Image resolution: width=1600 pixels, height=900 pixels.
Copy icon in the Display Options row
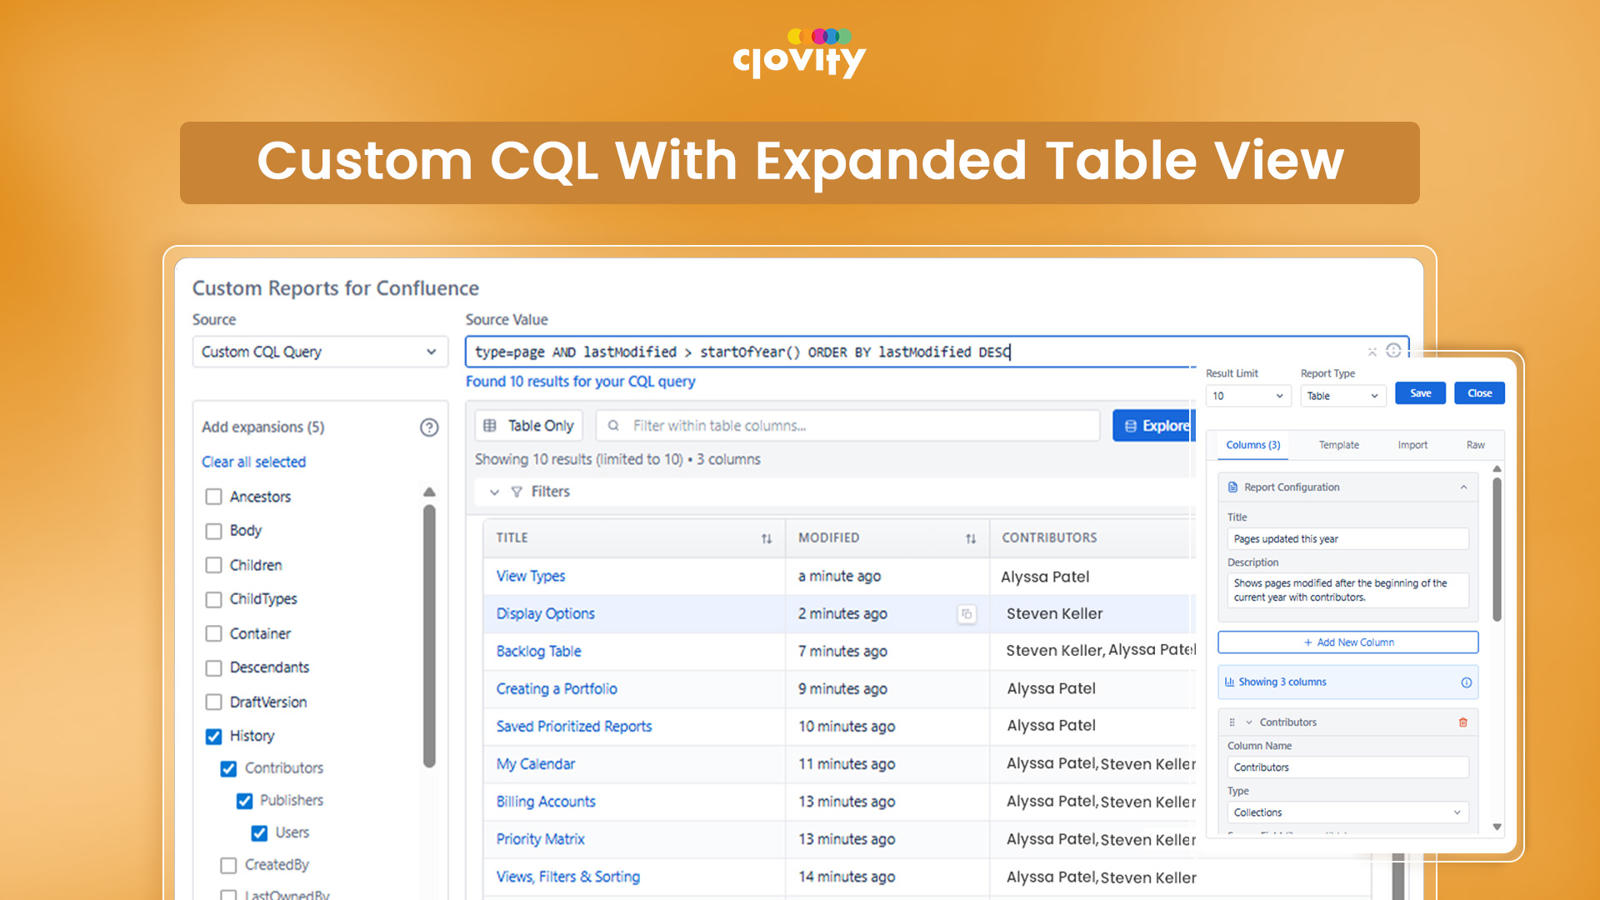click(967, 614)
